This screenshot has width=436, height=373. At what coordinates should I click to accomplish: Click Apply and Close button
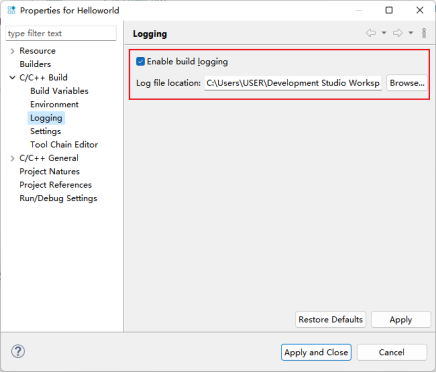point(316,352)
